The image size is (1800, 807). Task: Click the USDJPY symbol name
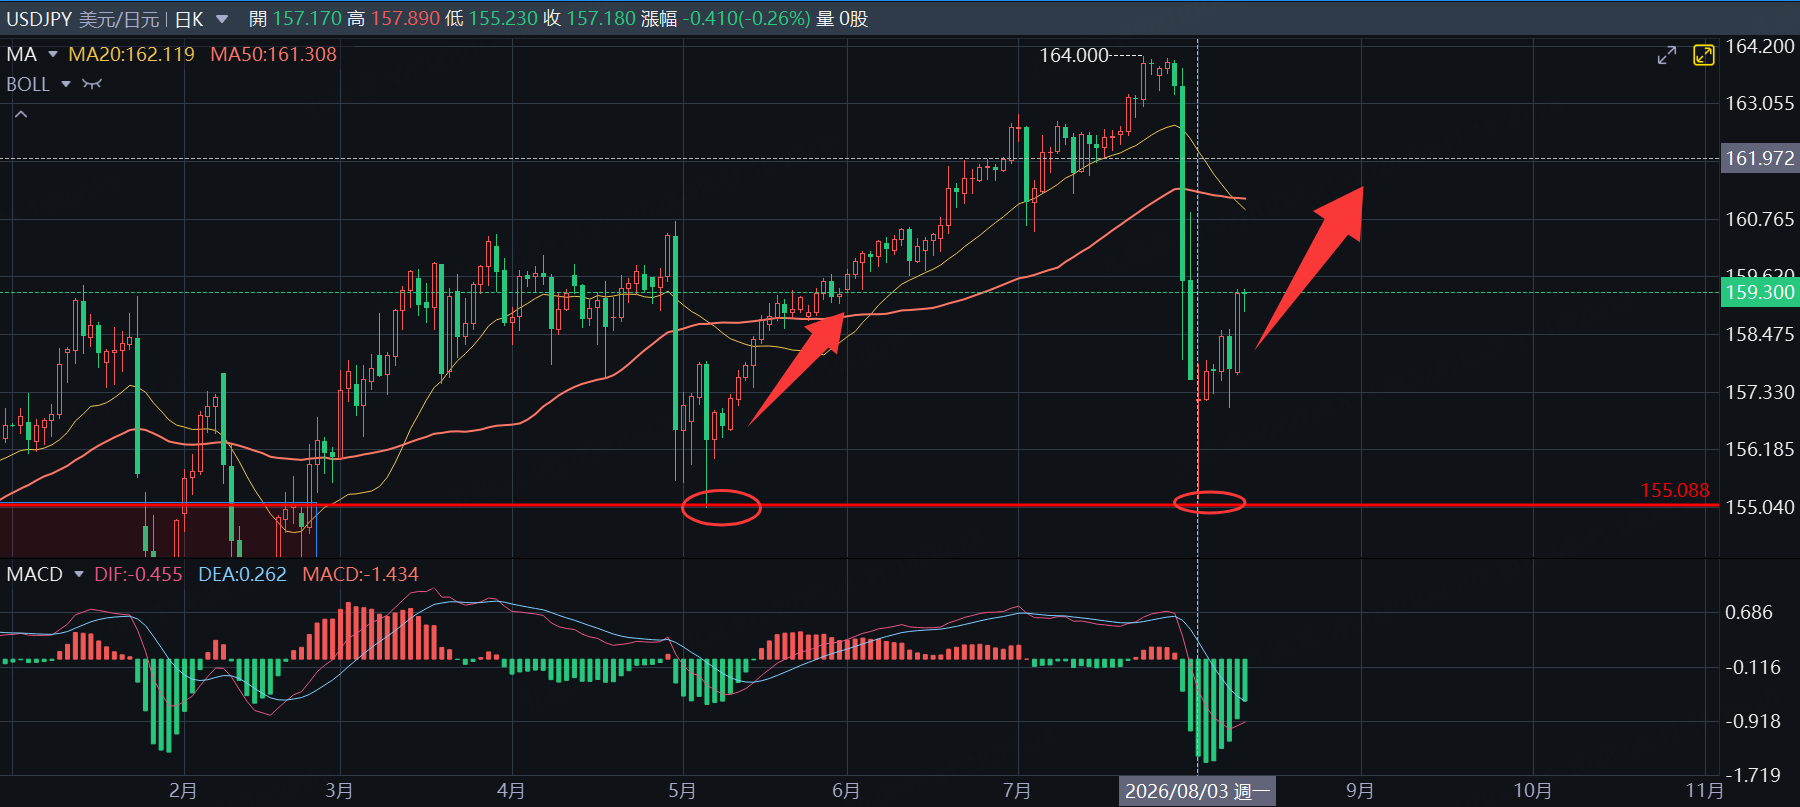coord(39,19)
